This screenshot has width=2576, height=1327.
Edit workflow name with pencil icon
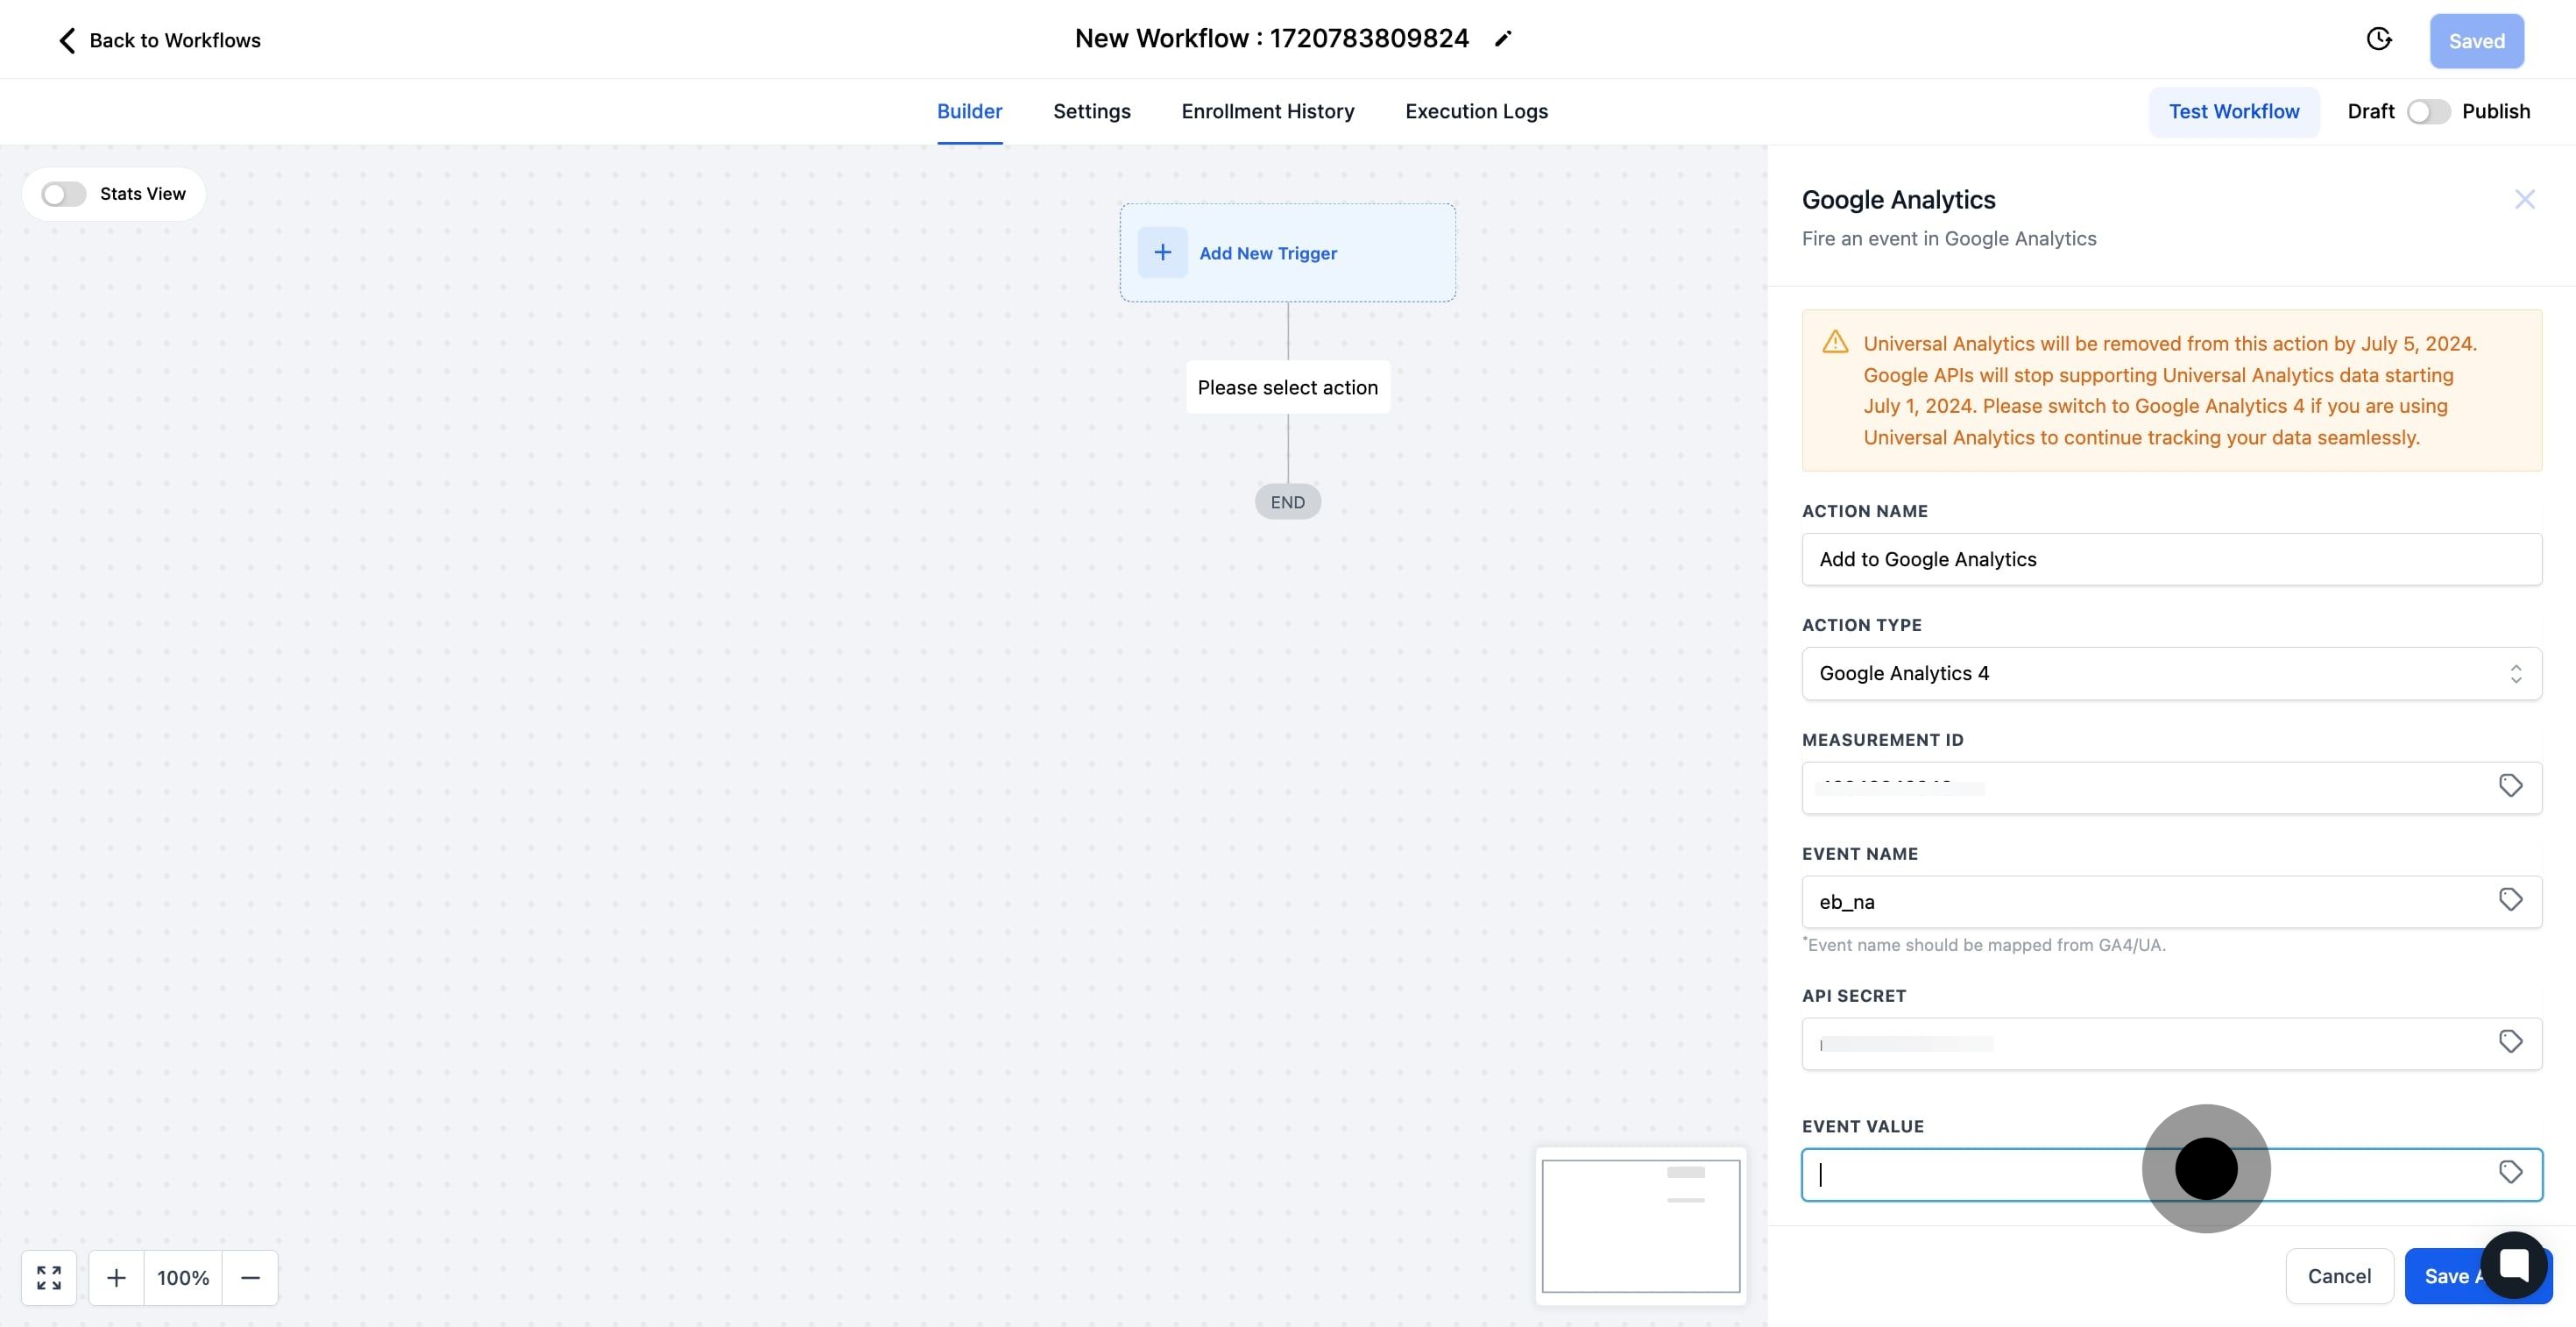pyautogui.click(x=1502, y=39)
